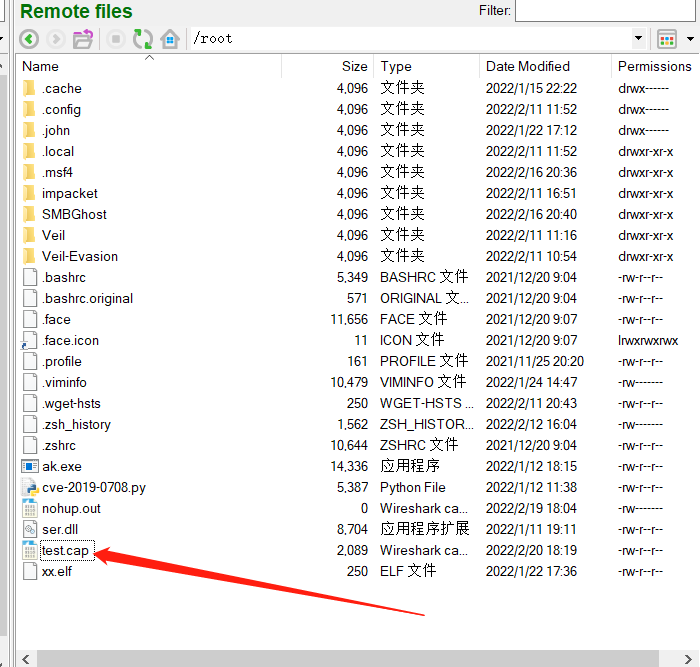Sort files by Permissions column
Screen dimensions: 700x667
(x=654, y=67)
